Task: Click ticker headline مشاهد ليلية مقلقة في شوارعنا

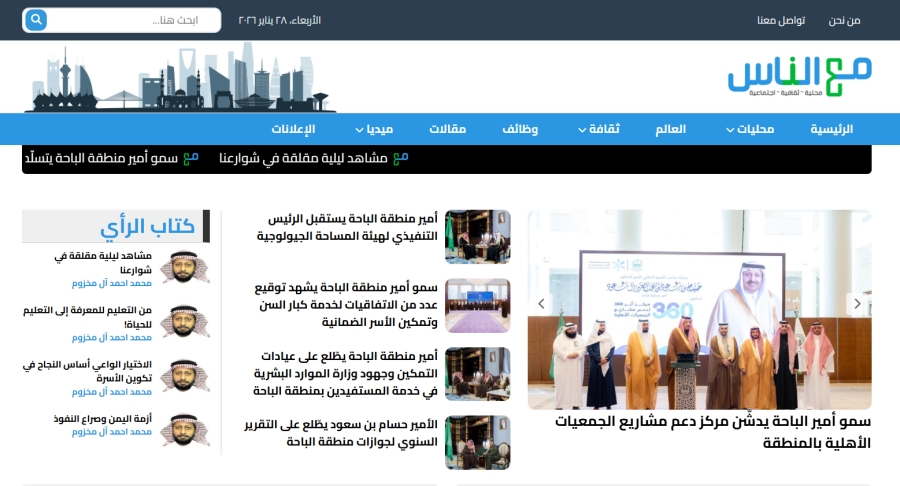Action: [x=303, y=158]
